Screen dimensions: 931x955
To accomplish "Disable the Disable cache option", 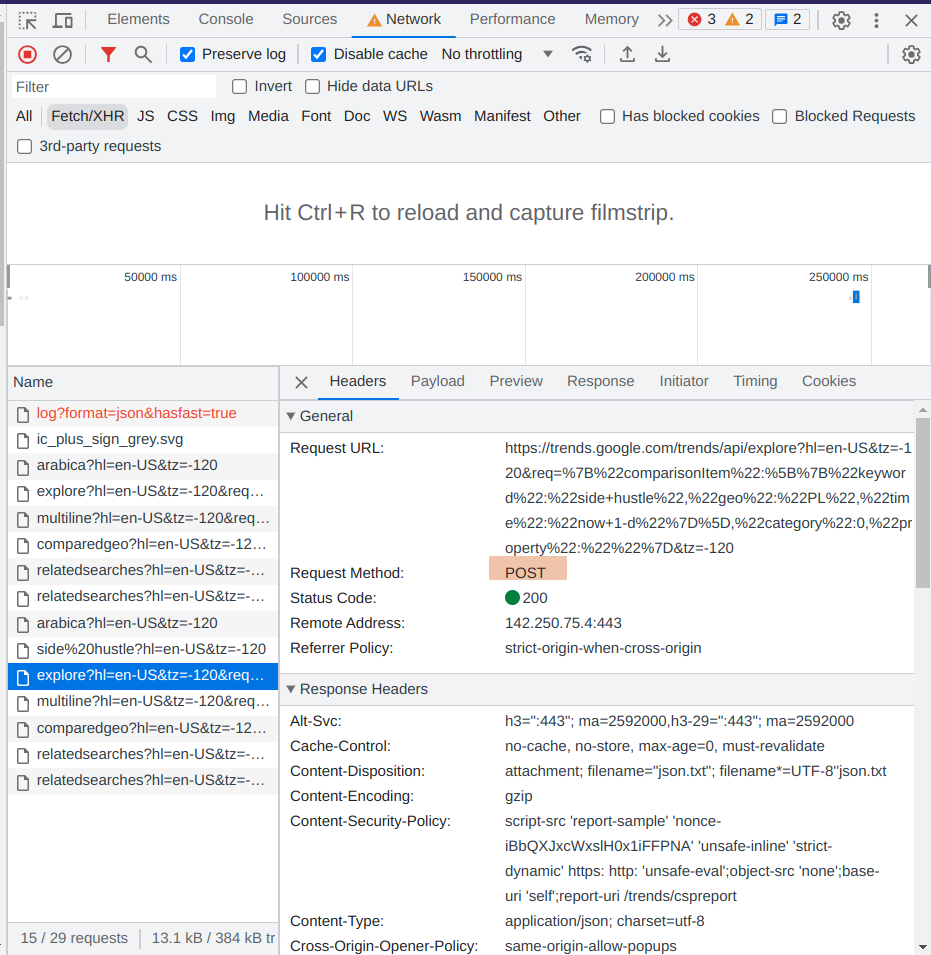I will click(318, 54).
